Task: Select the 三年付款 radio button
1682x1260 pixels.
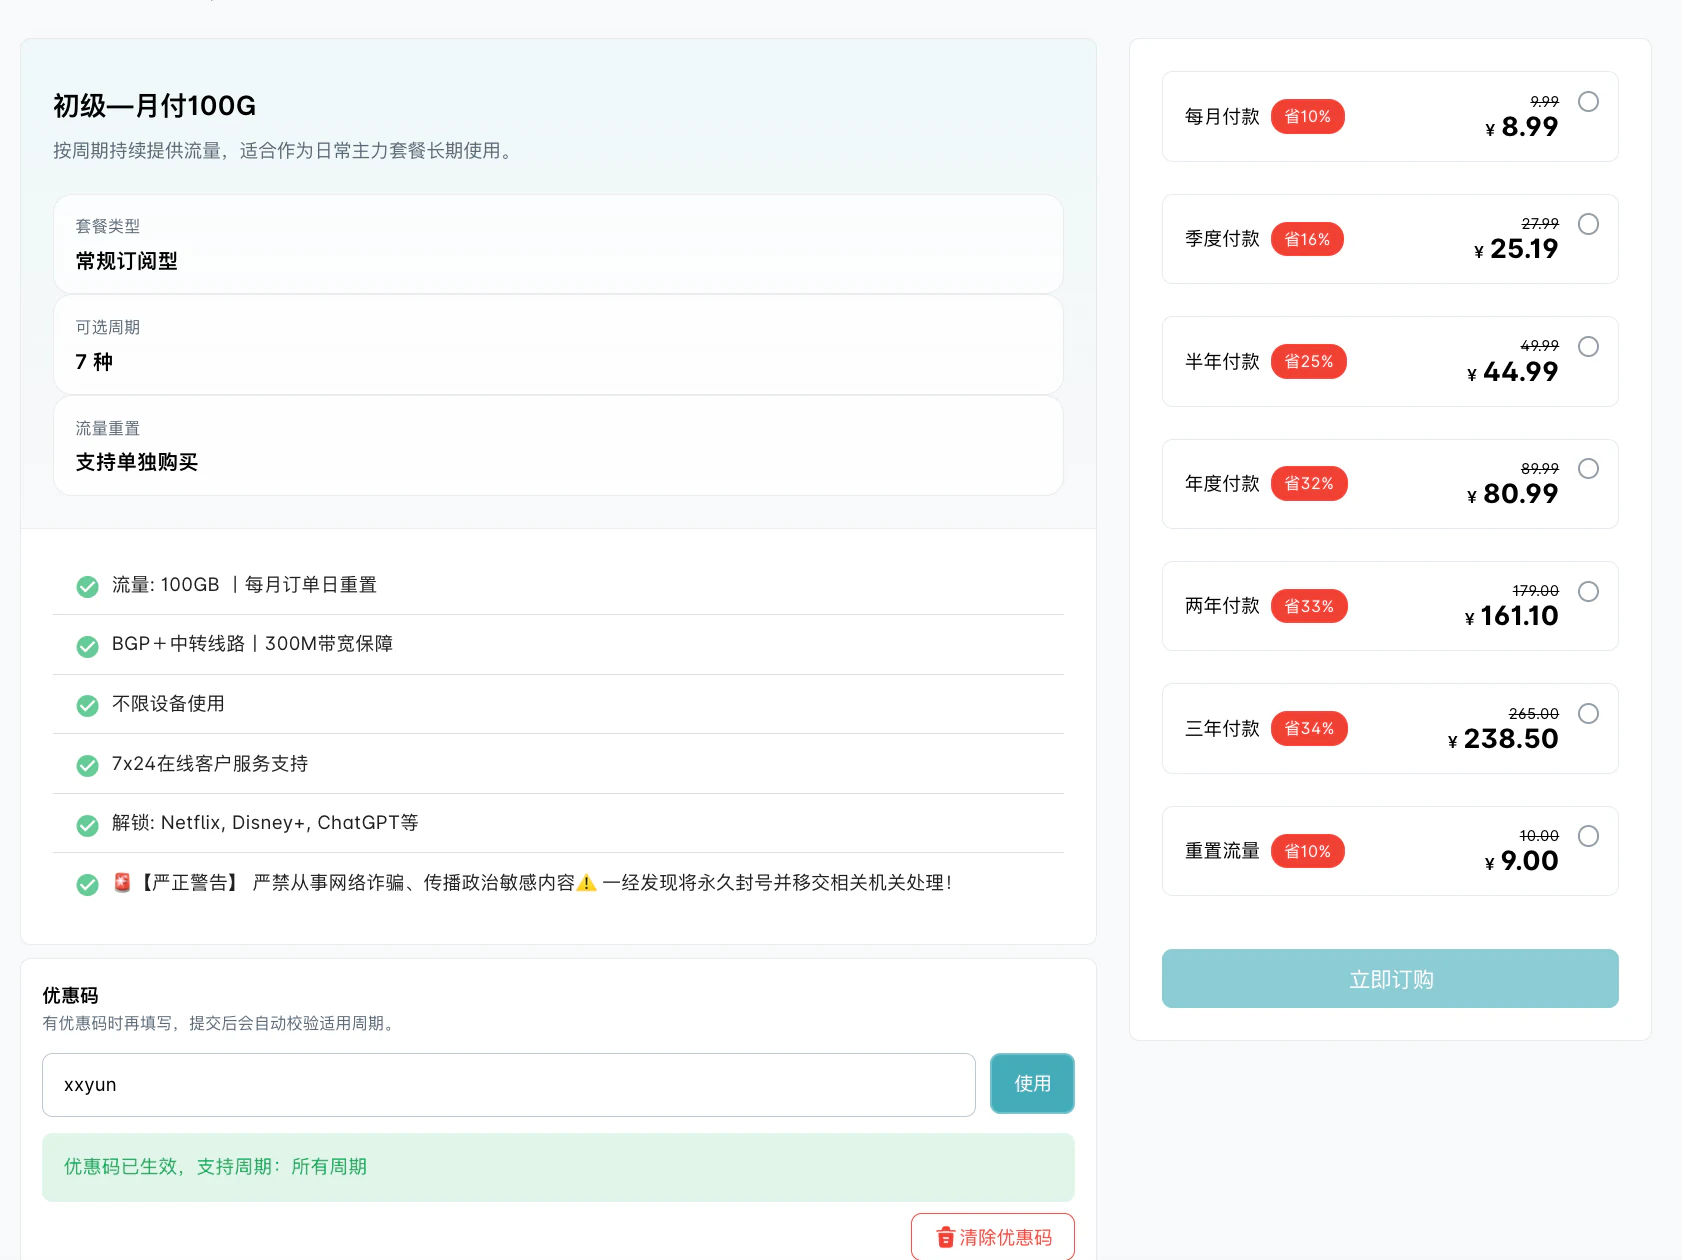Action: [x=1588, y=714]
